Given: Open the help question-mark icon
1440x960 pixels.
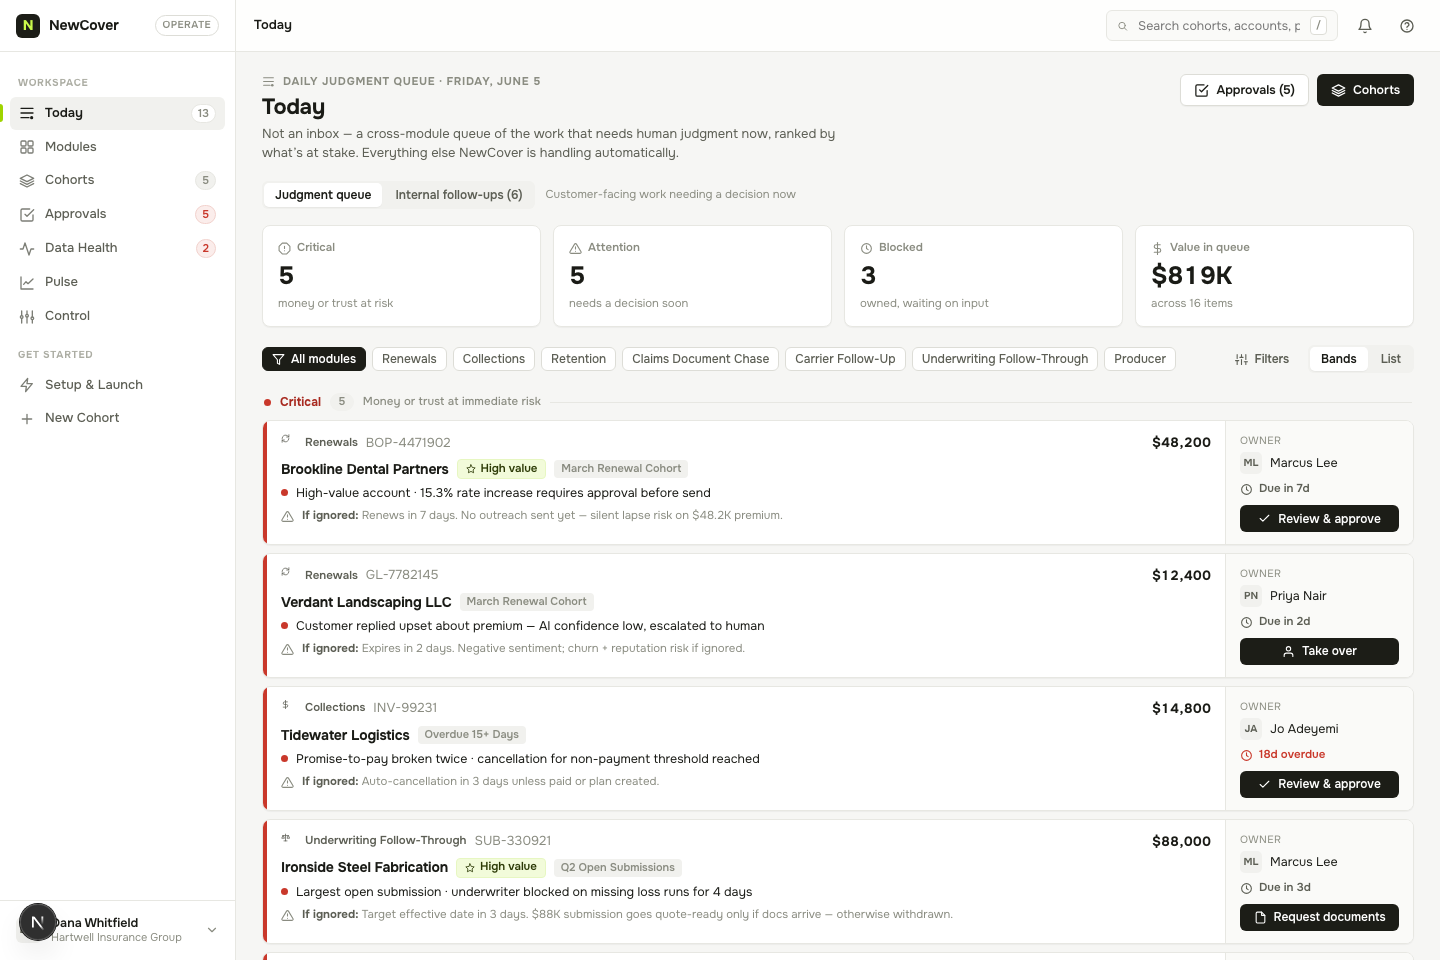Looking at the screenshot, I should click(x=1407, y=26).
